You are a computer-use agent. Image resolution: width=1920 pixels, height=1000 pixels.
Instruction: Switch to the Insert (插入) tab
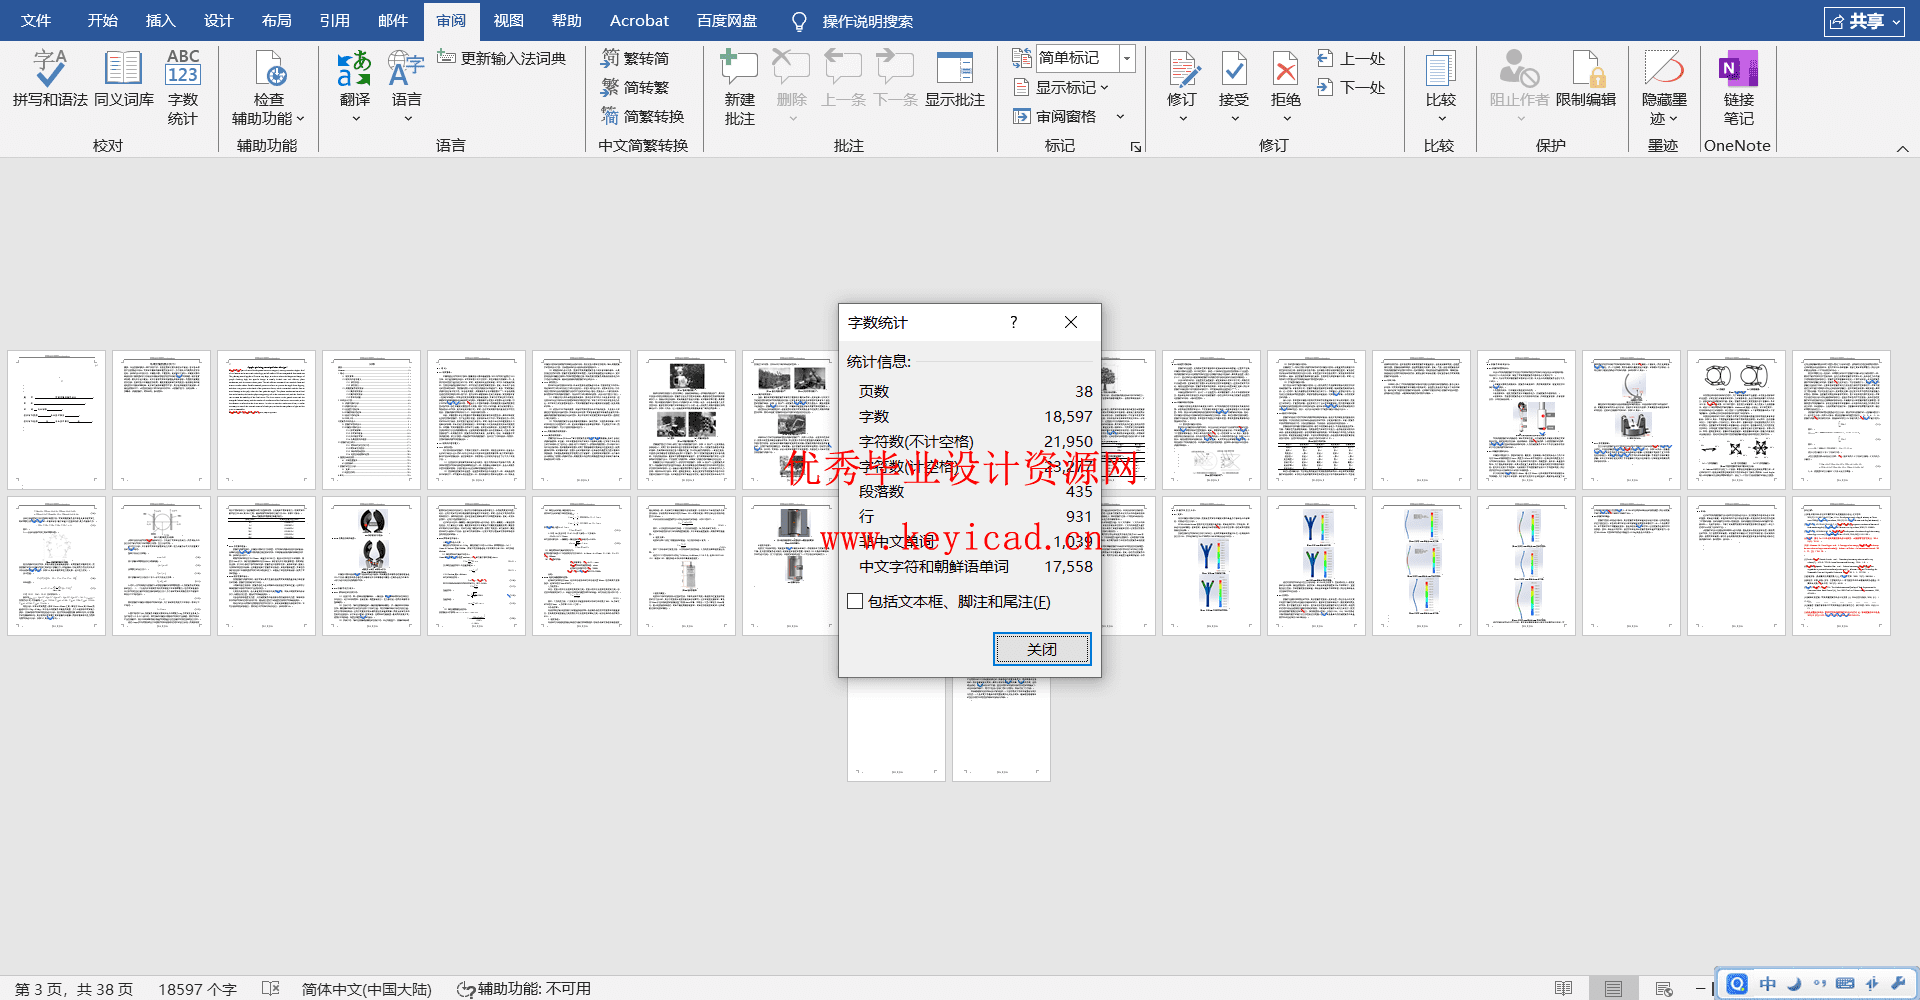[x=160, y=21]
